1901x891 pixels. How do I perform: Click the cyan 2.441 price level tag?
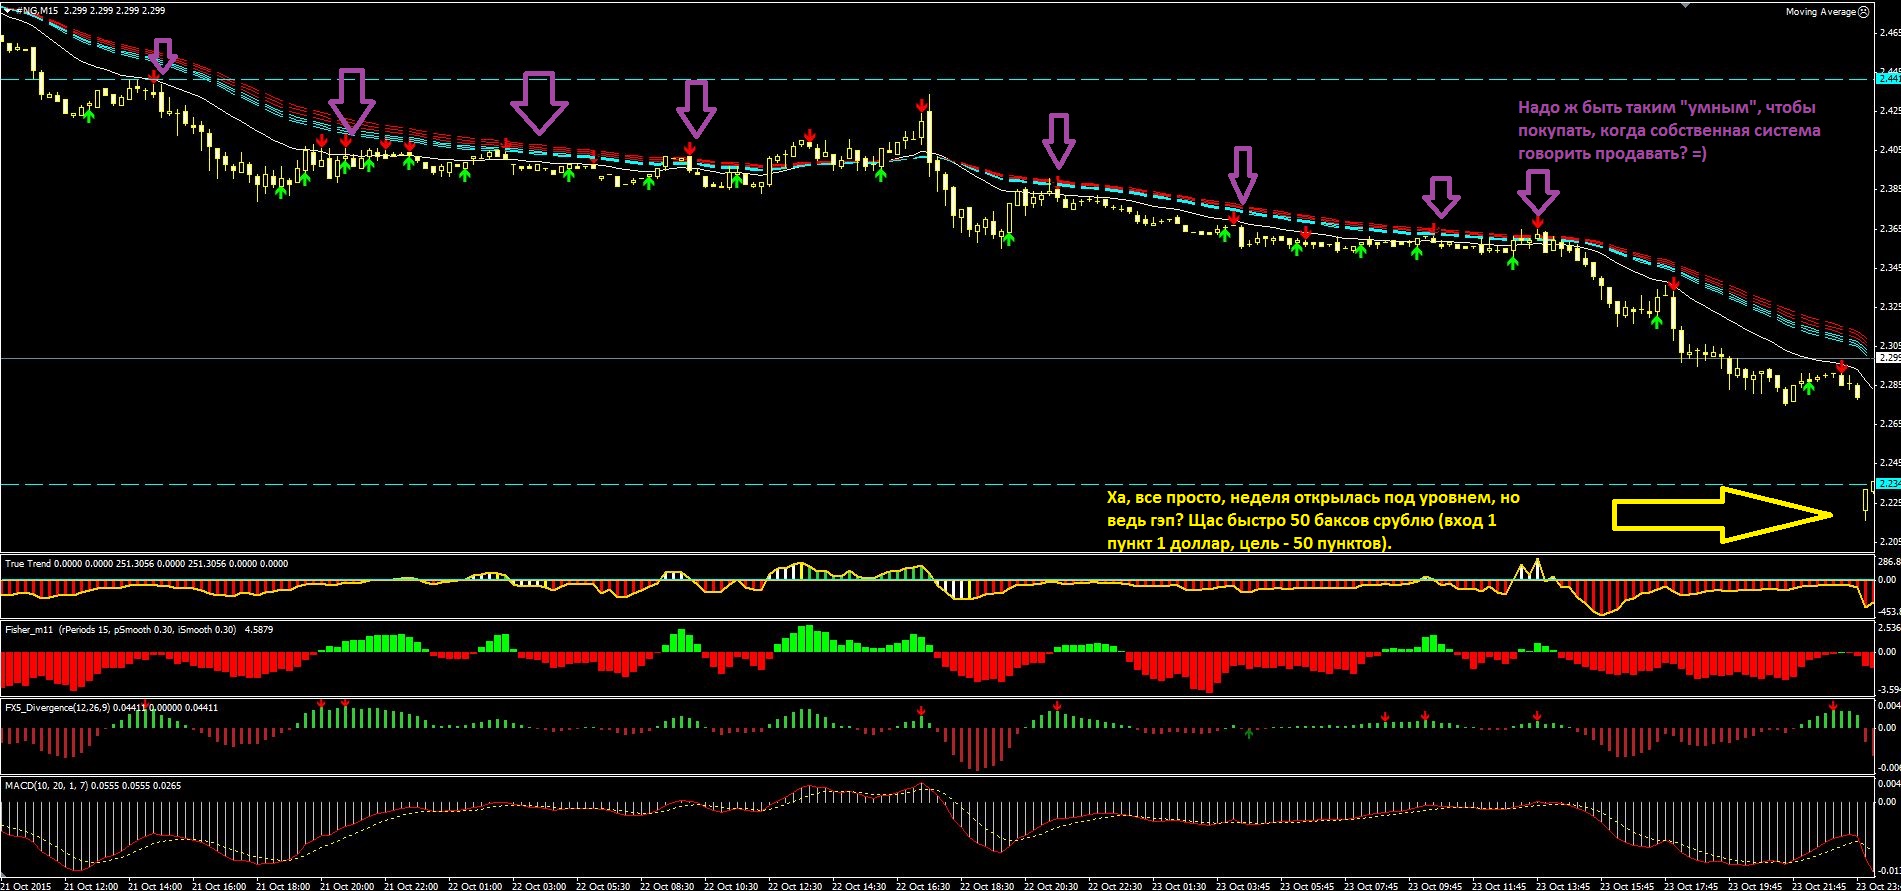tap(1888, 78)
